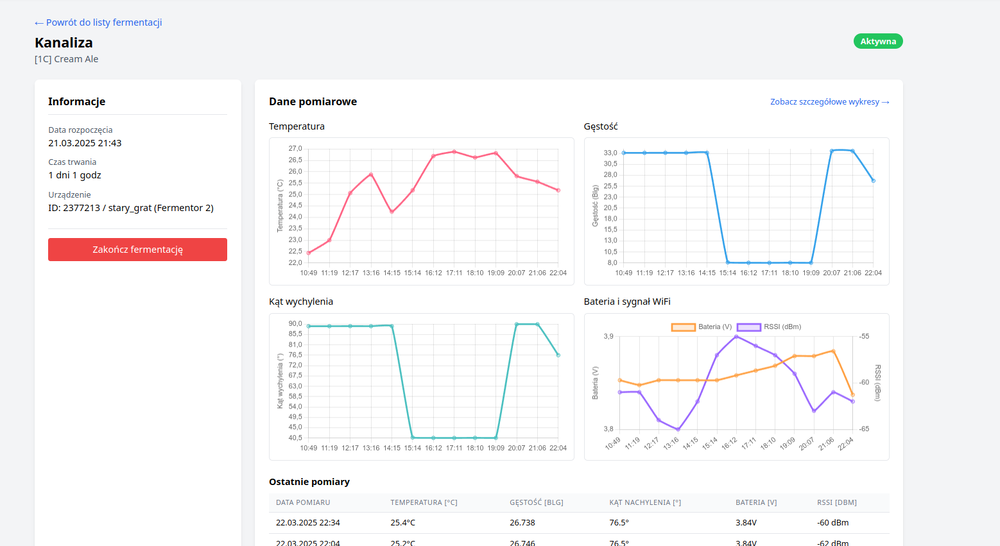Click the Data pomiaru column header
The image size is (1000, 546).
310,501
